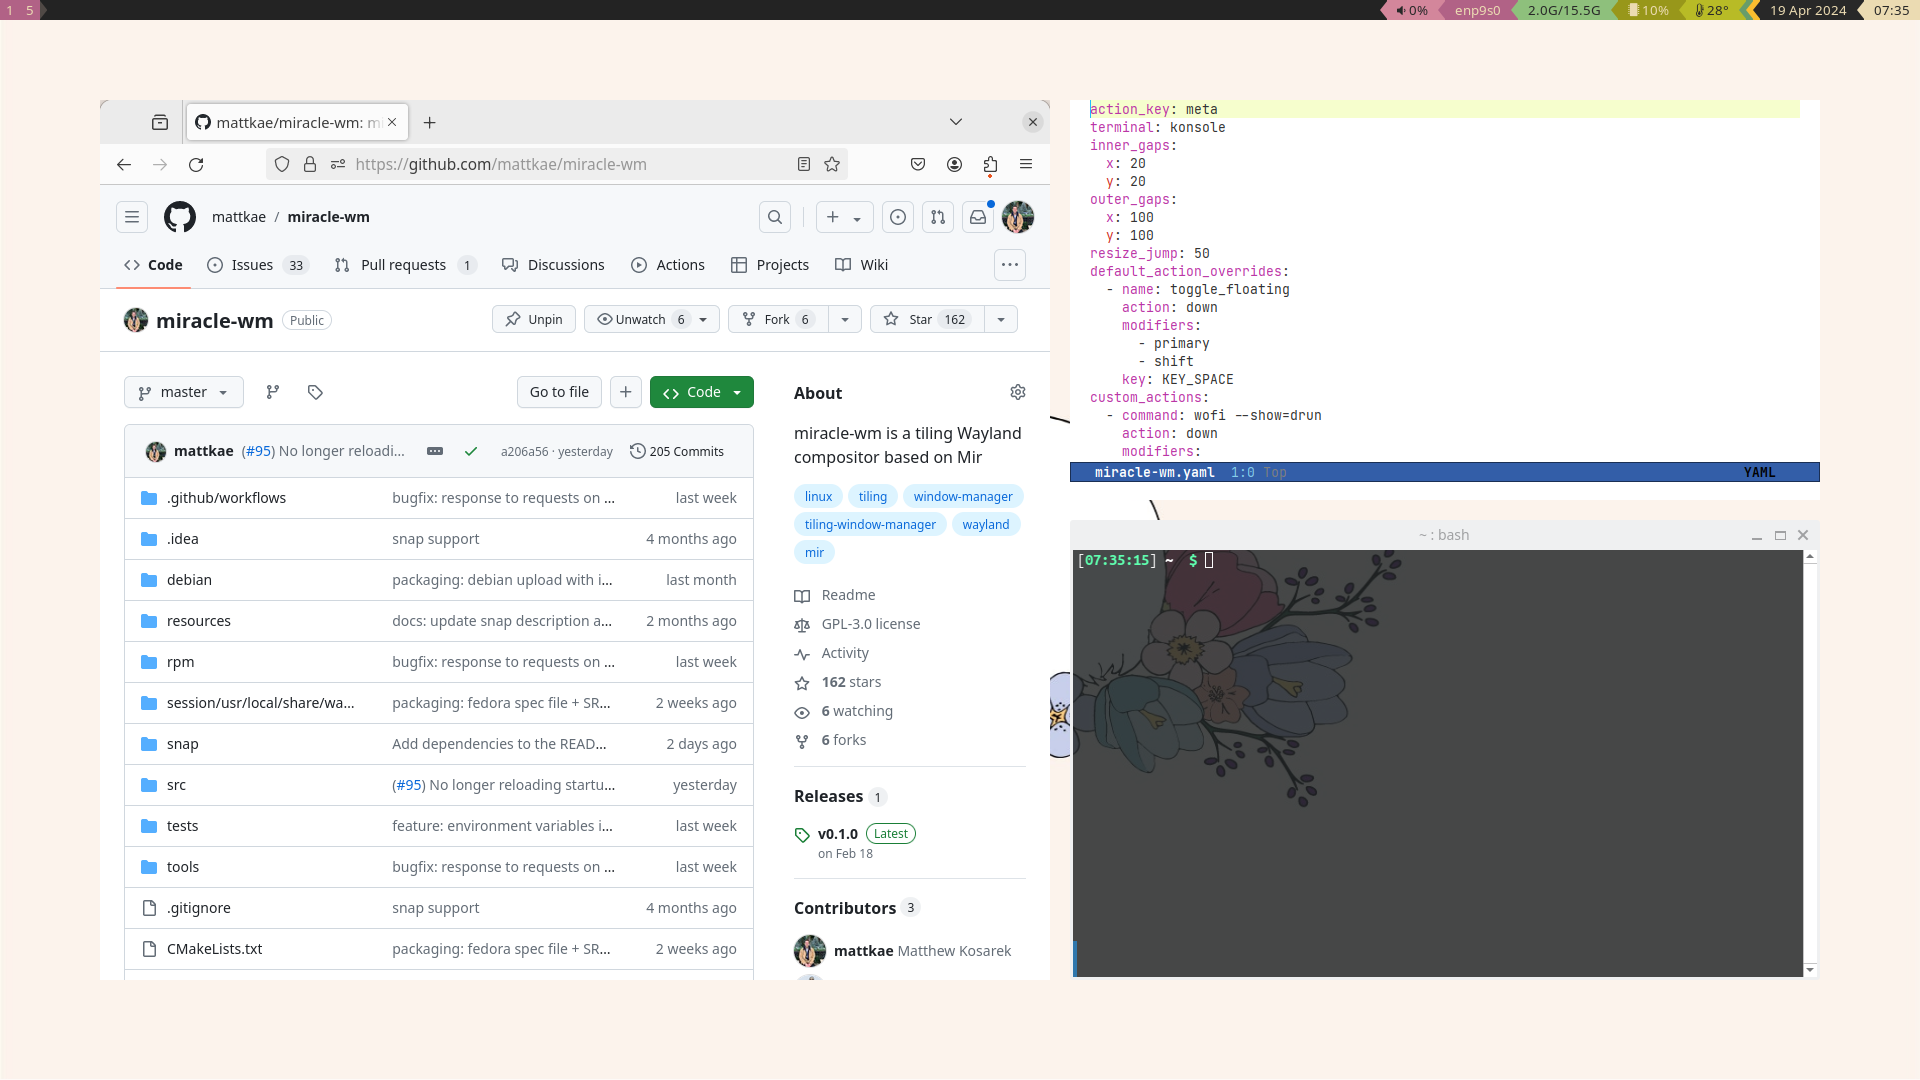Screen dimensions: 1920x1080
Task: Click the linux topic tag label
Action: [x=818, y=496]
